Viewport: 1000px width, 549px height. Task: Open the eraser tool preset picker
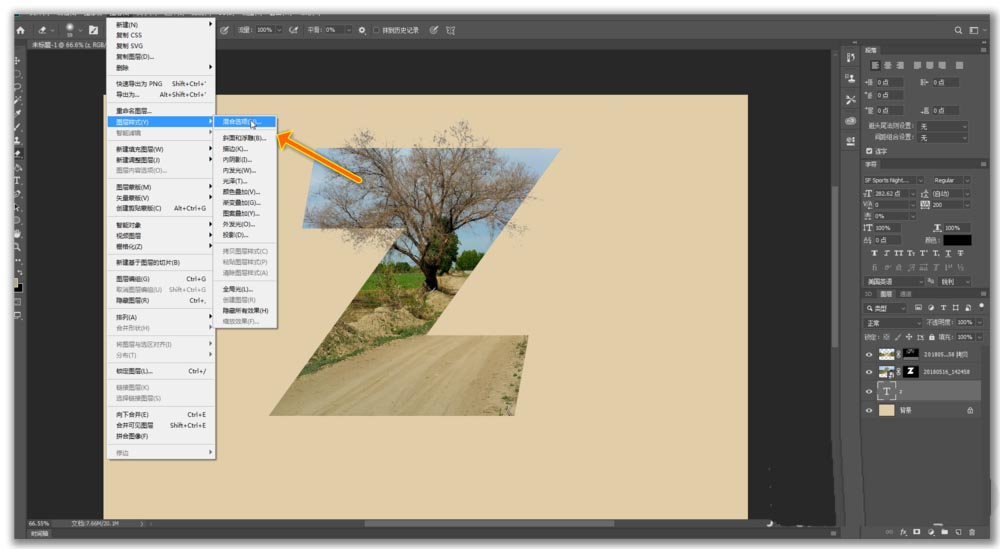45,30
